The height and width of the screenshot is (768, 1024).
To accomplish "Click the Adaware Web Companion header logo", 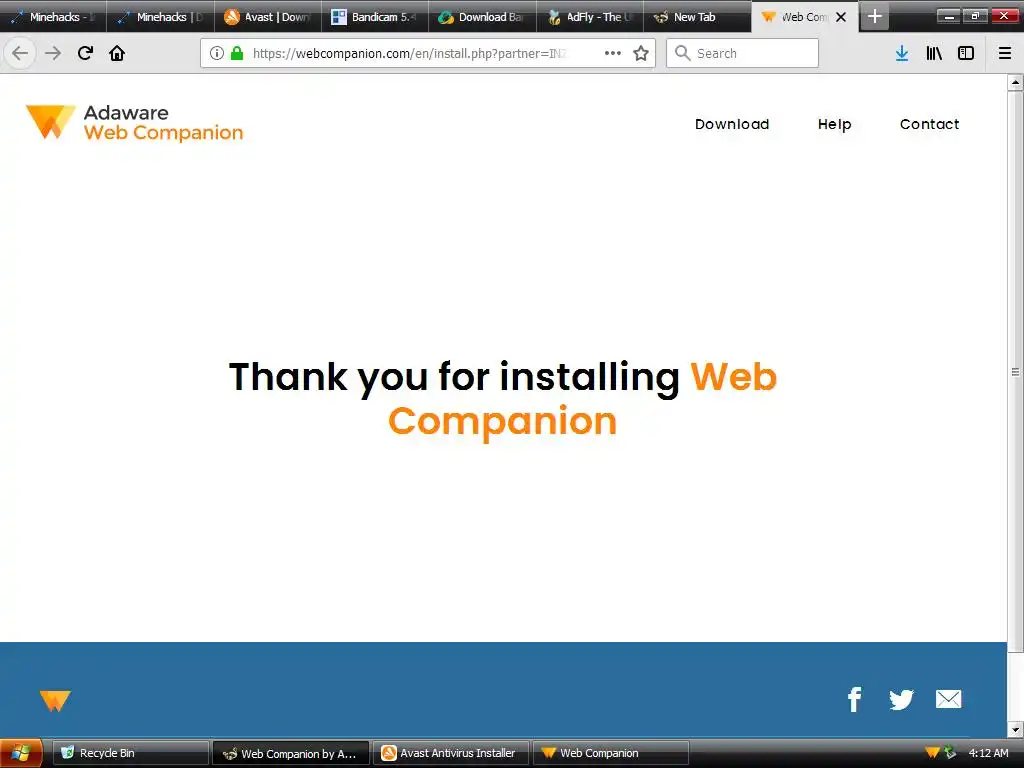I will point(135,123).
